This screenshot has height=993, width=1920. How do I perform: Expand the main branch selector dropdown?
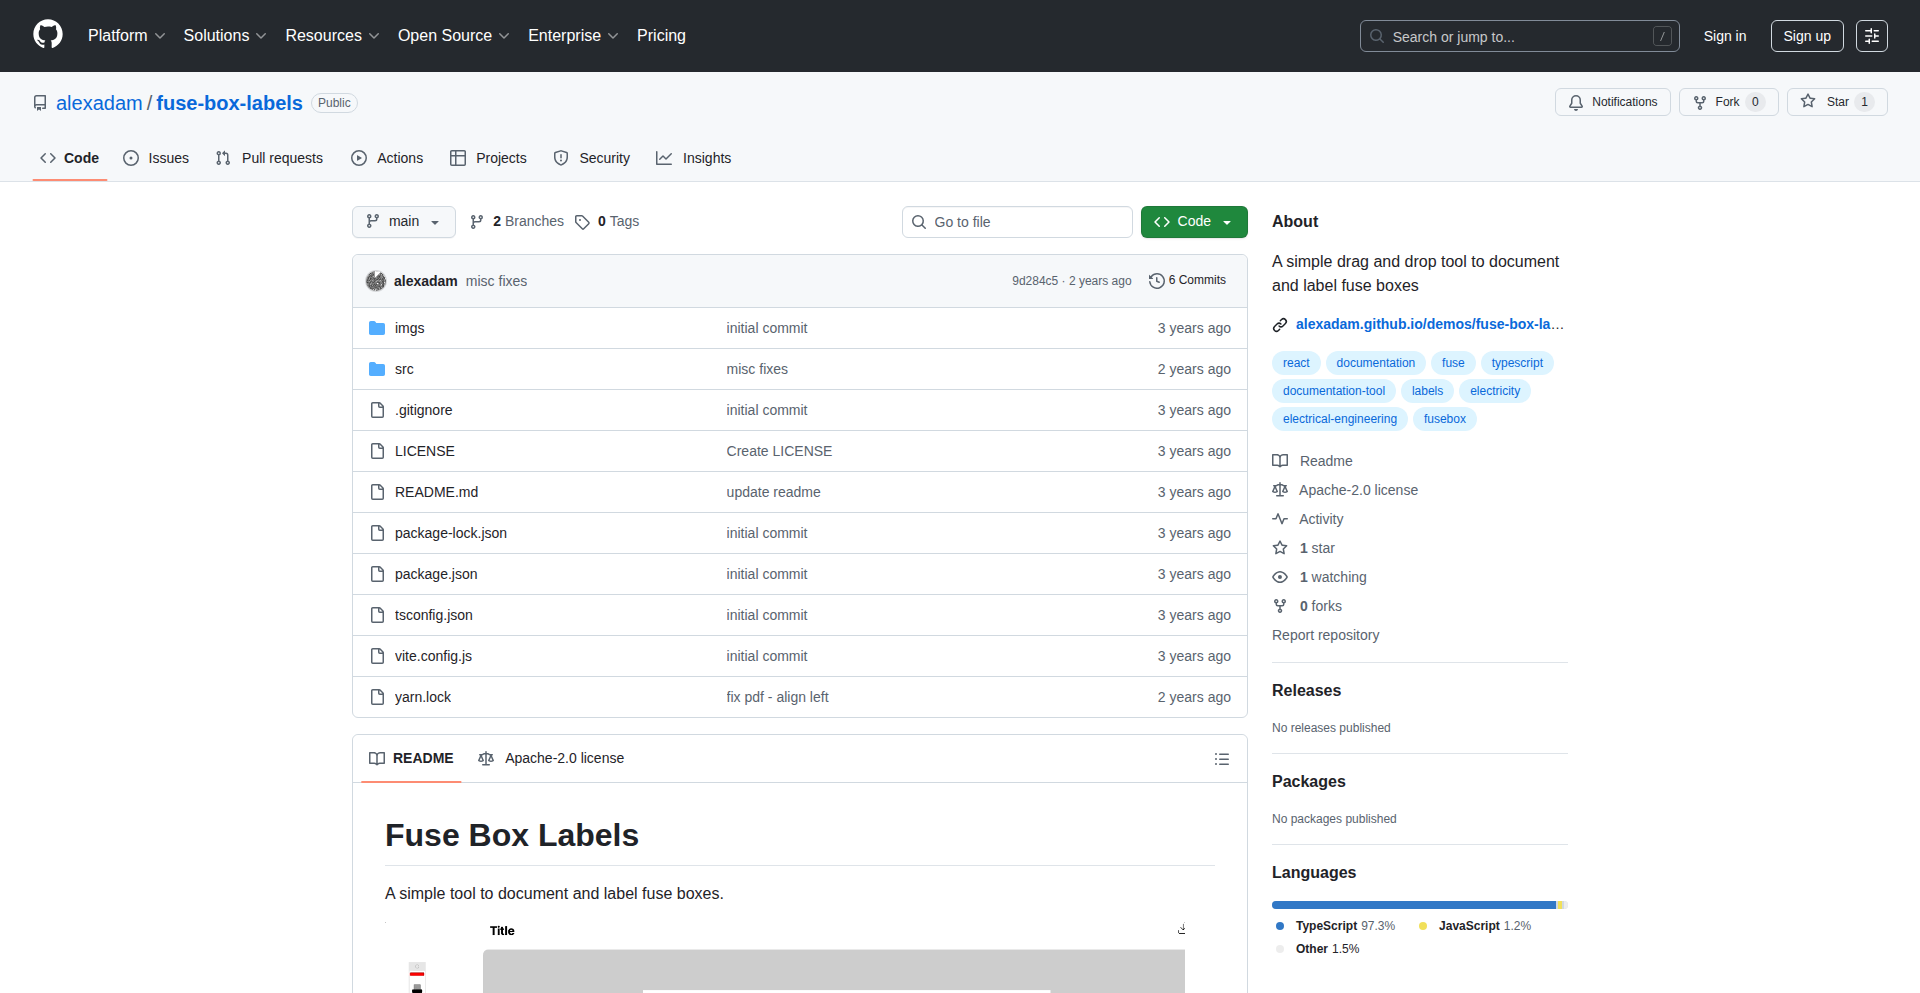[403, 222]
